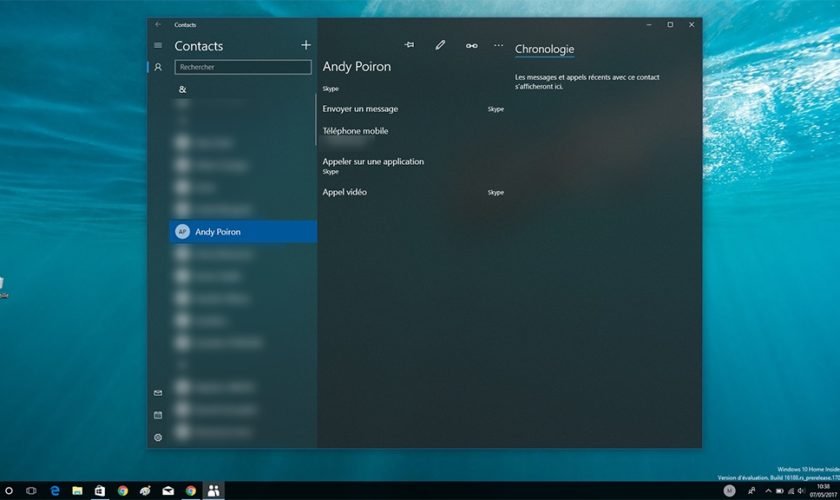The image size is (840, 500).
Task: Click Téléphone mobile entry
Action: point(355,131)
